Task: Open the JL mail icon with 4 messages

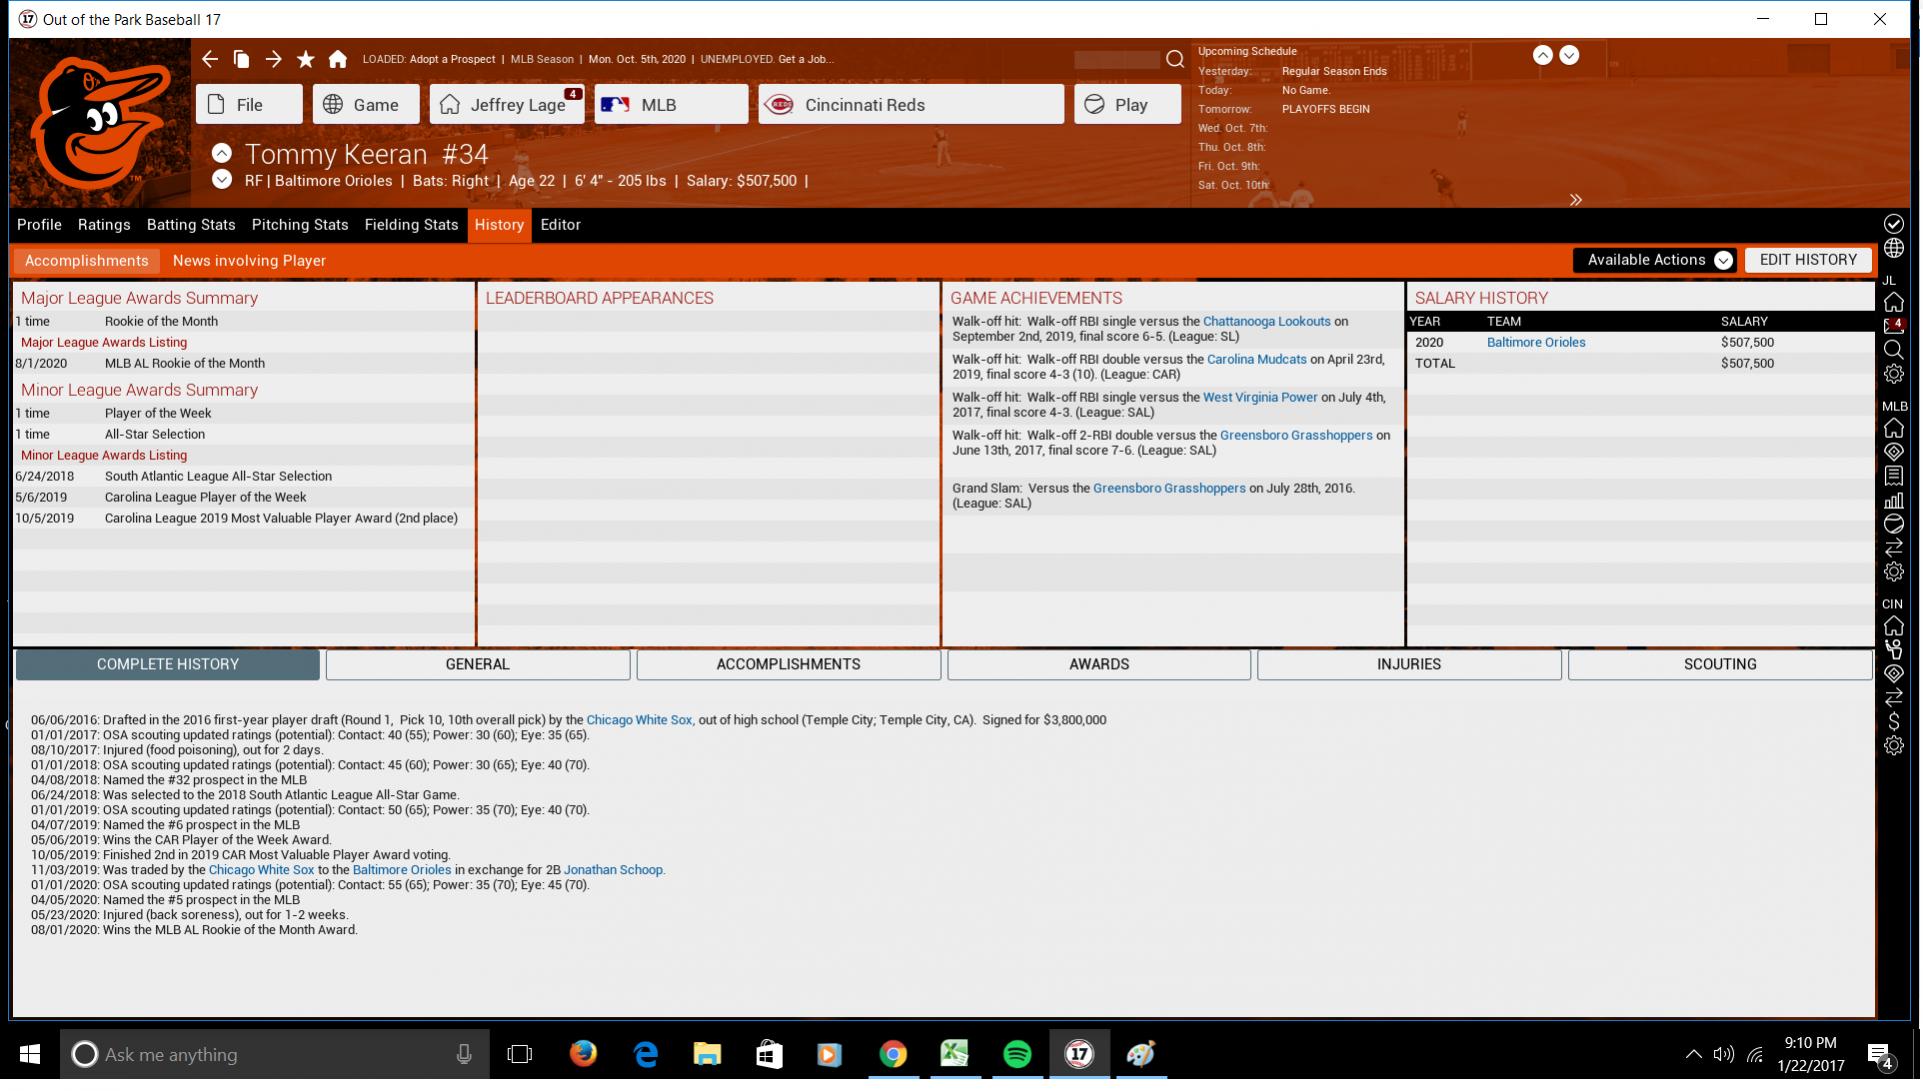Action: 1893,326
